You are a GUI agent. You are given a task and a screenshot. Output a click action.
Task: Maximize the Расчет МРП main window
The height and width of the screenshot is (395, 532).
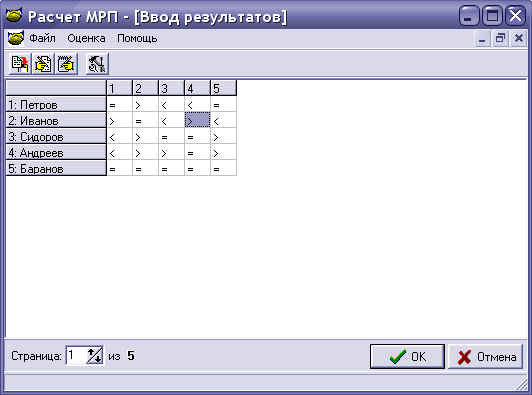pyautogui.click(x=492, y=16)
